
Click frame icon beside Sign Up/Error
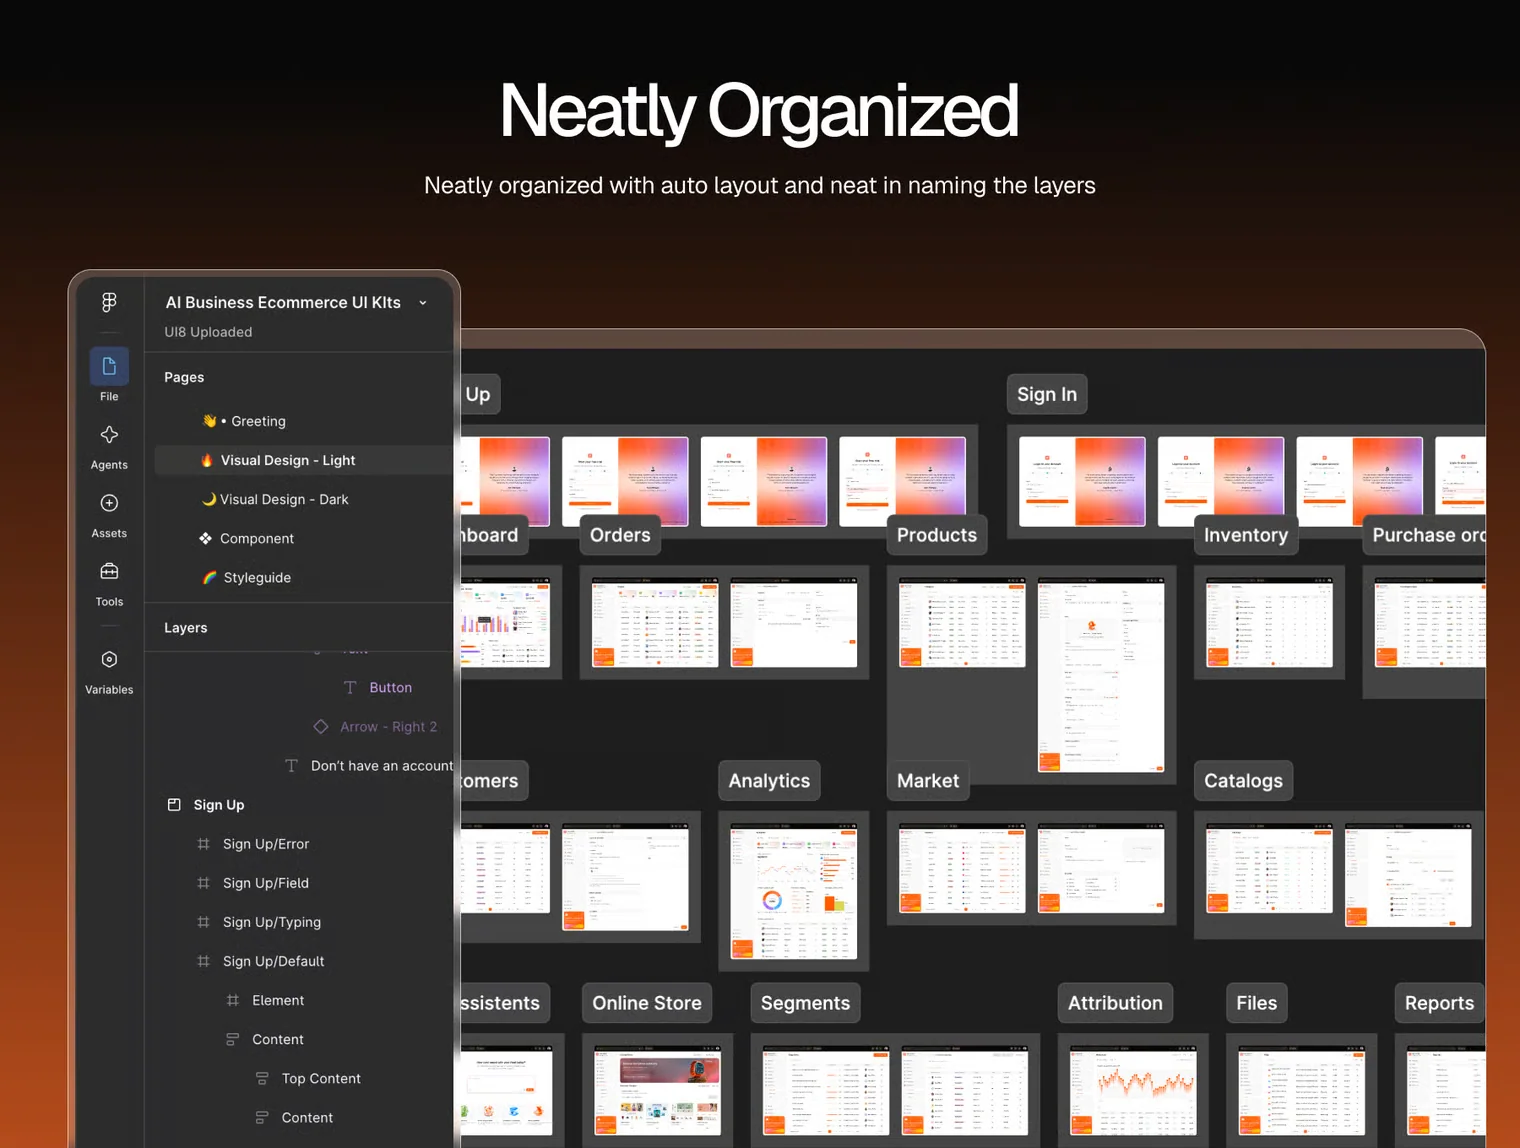(x=203, y=844)
